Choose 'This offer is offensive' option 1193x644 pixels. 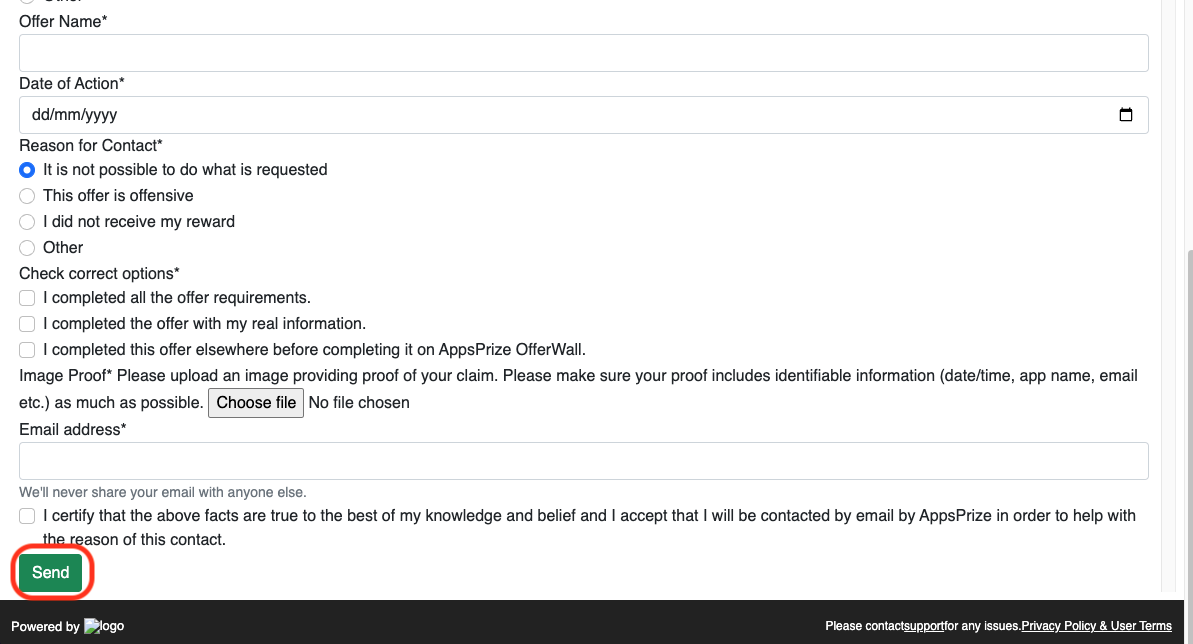pyautogui.click(x=27, y=196)
